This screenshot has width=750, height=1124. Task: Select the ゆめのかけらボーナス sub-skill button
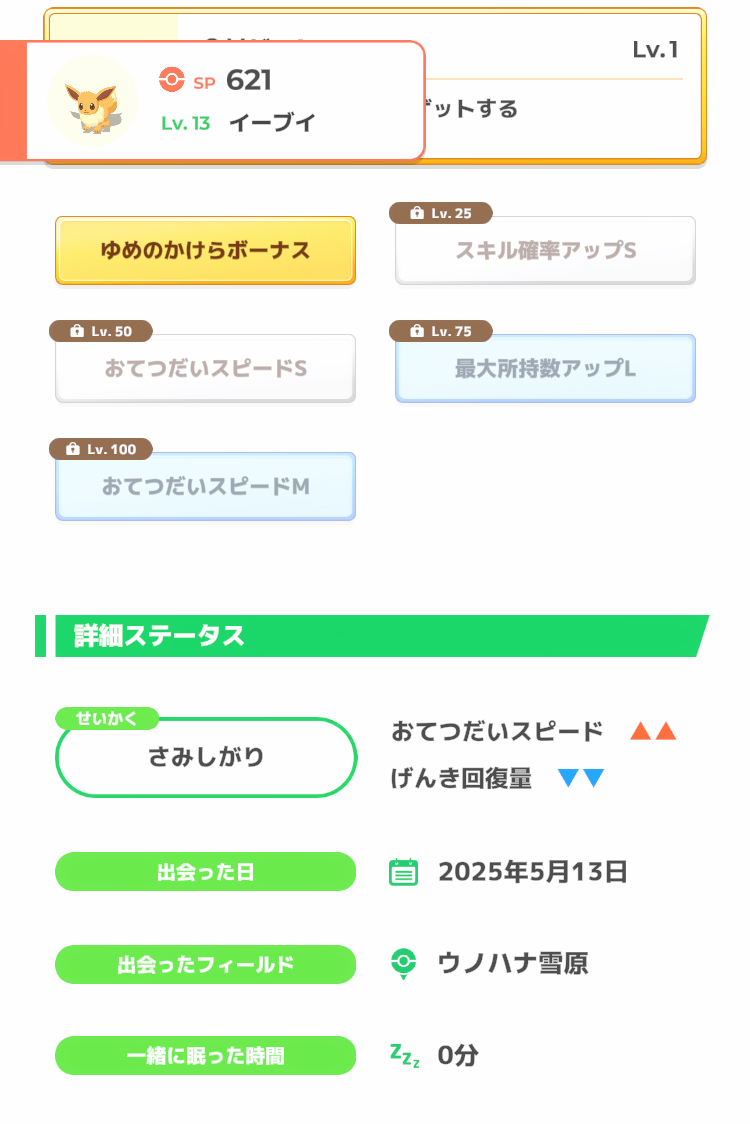pyautogui.click(x=205, y=250)
